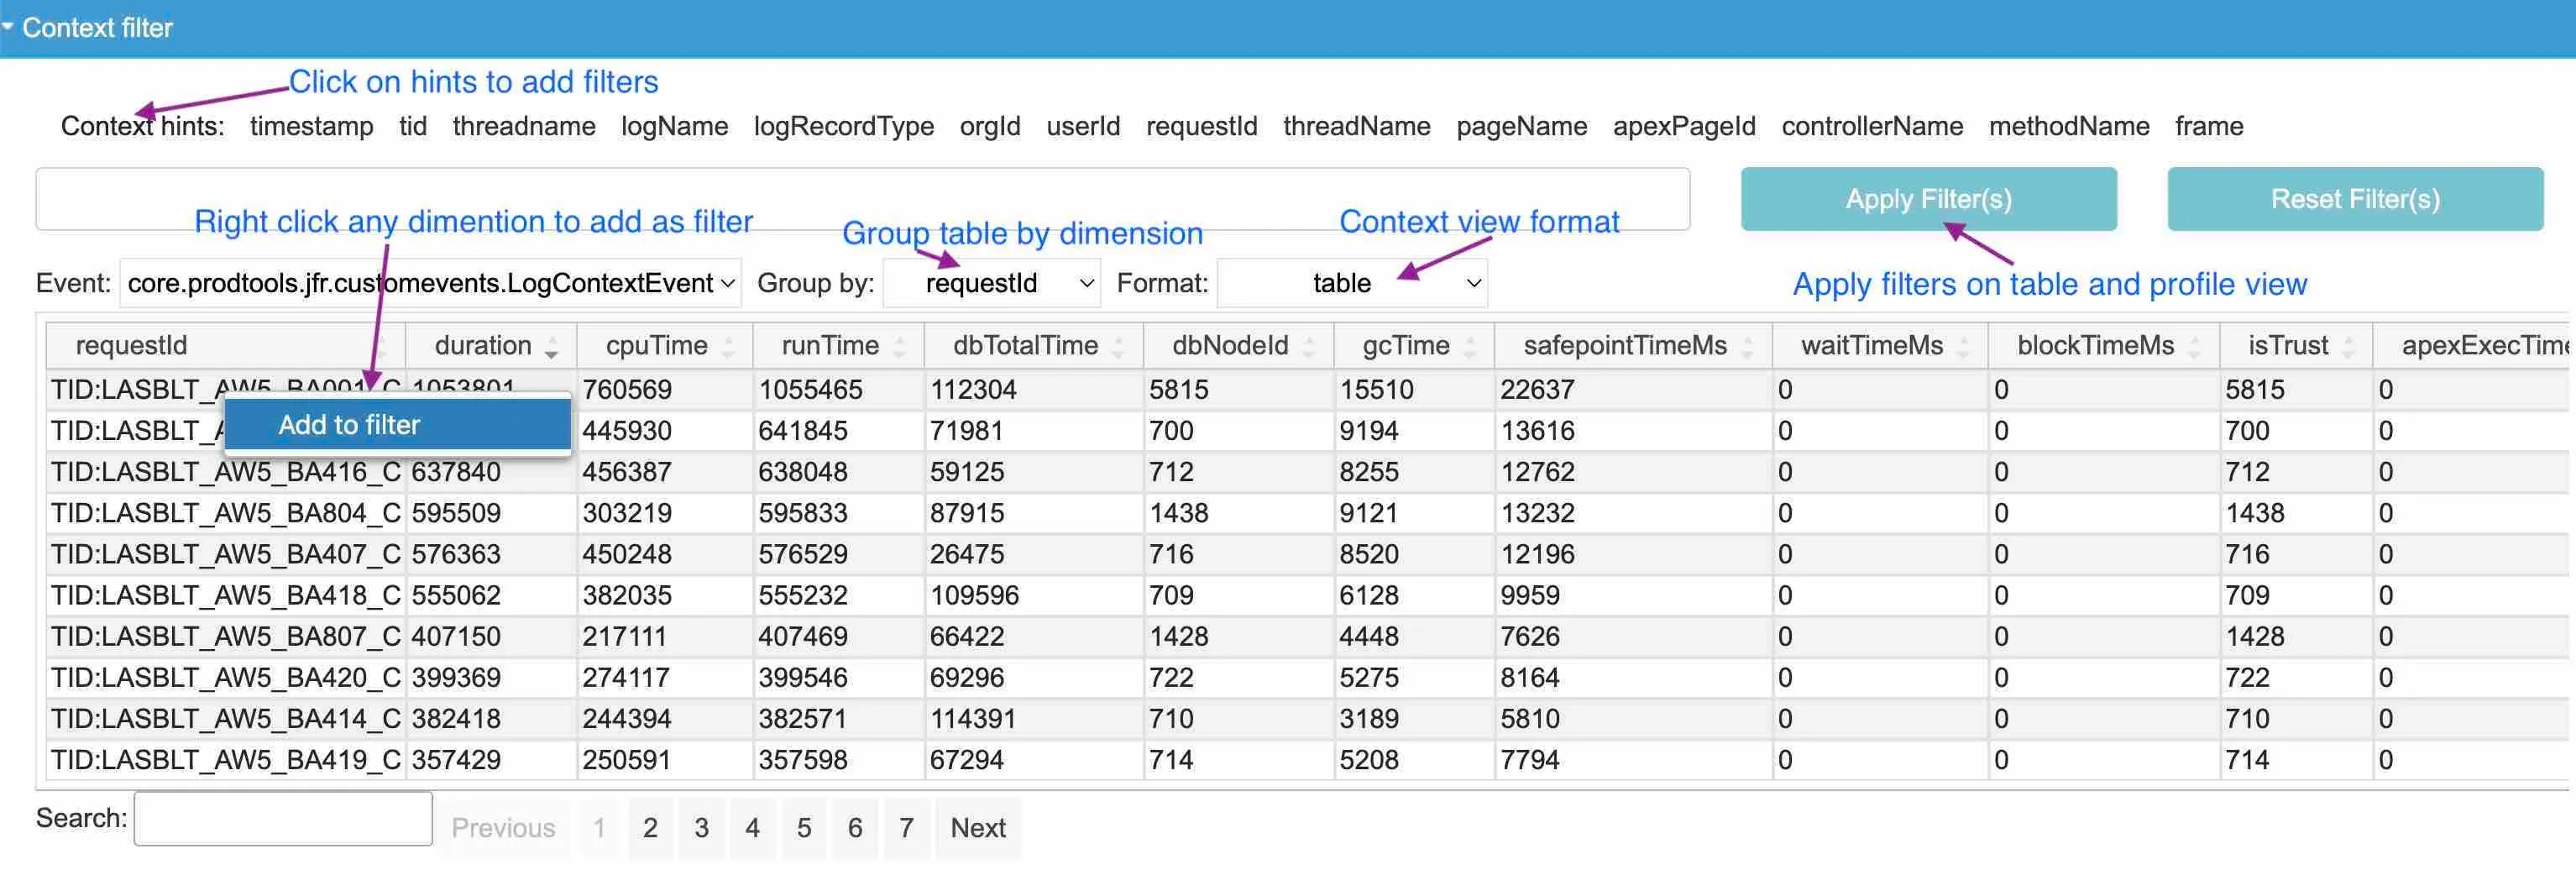Sort the safepointTimeMs column arrow
The image size is (2576, 875).
(x=1748, y=346)
